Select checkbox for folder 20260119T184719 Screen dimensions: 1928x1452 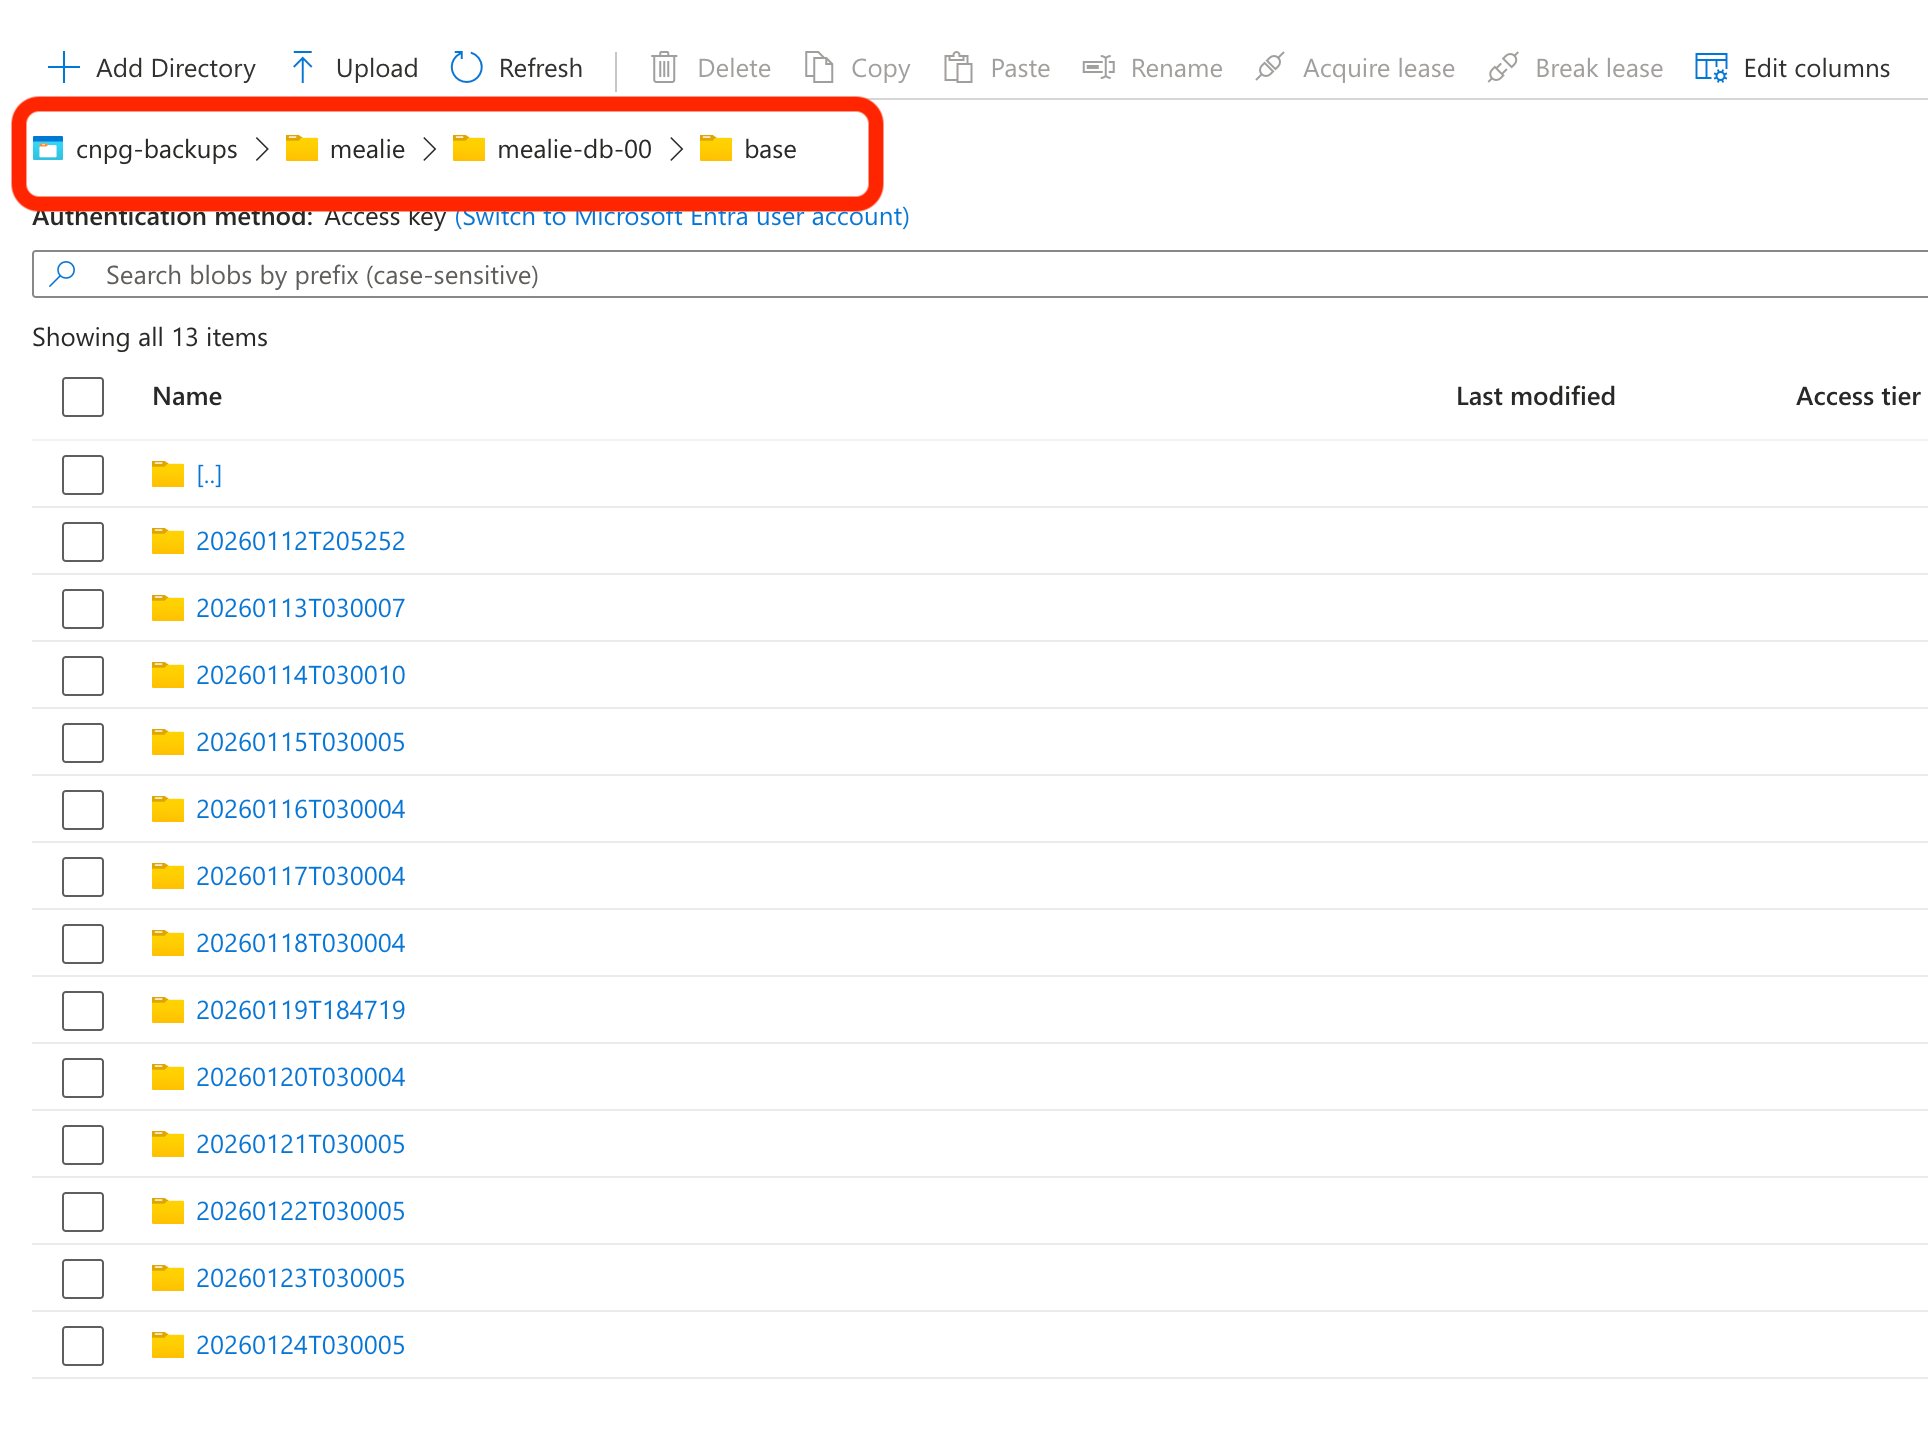pyautogui.click(x=83, y=1011)
